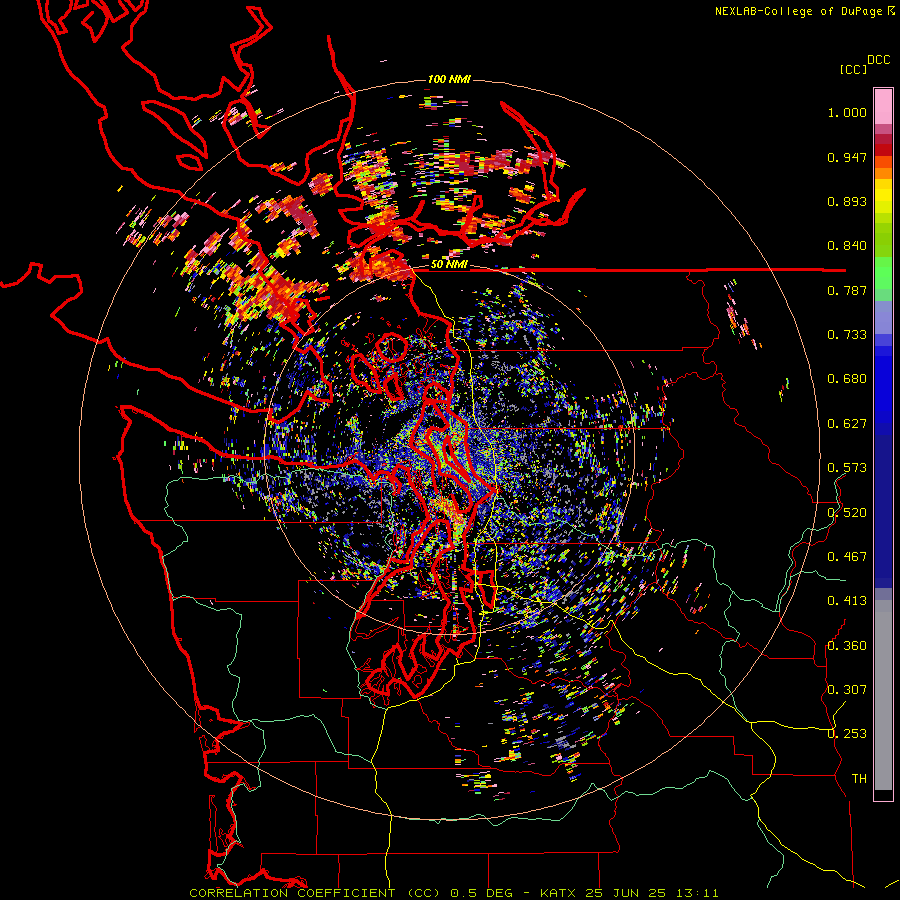Click the 0.5 DEG elevation text
Screen dimensions: 900x900
pos(482,893)
